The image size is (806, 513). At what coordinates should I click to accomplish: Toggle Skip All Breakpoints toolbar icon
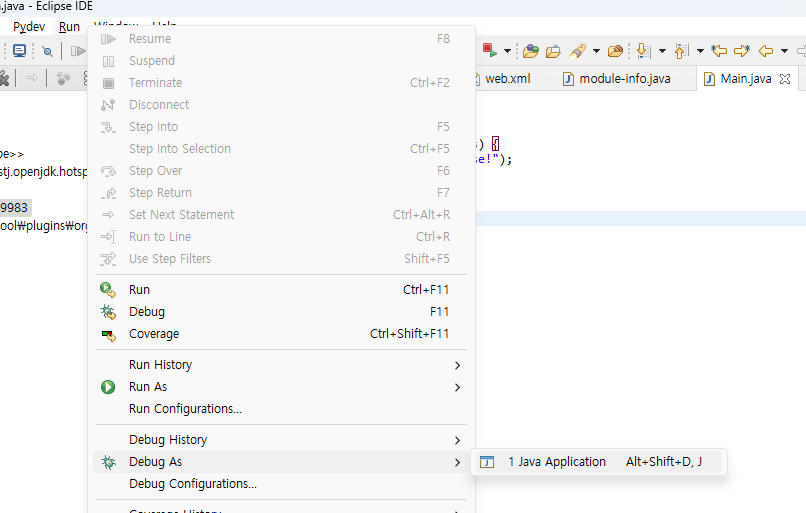47,51
